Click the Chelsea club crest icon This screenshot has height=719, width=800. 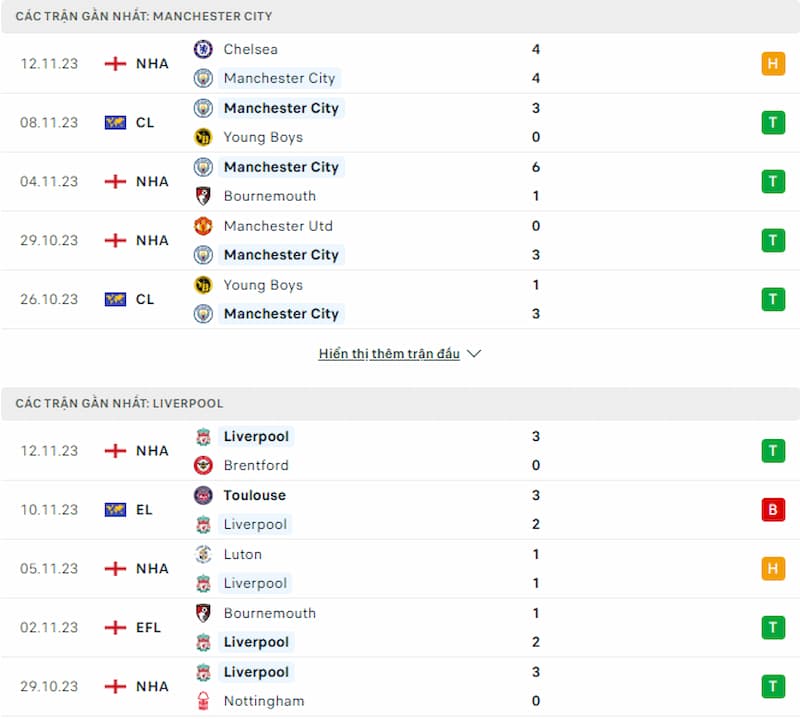click(203, 49)
